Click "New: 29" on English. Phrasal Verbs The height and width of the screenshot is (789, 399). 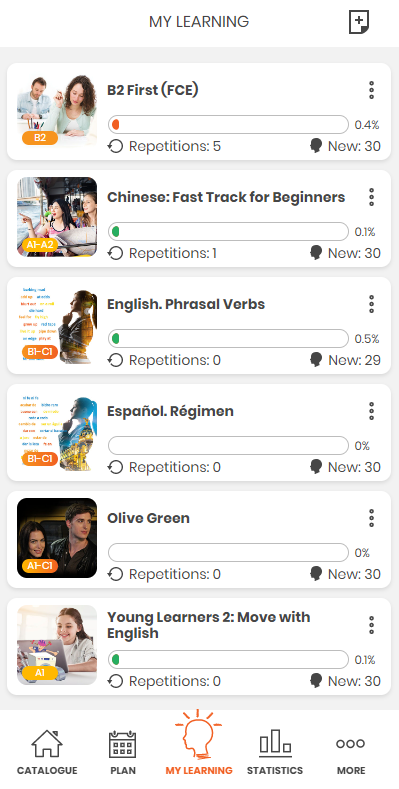[354, 360]
